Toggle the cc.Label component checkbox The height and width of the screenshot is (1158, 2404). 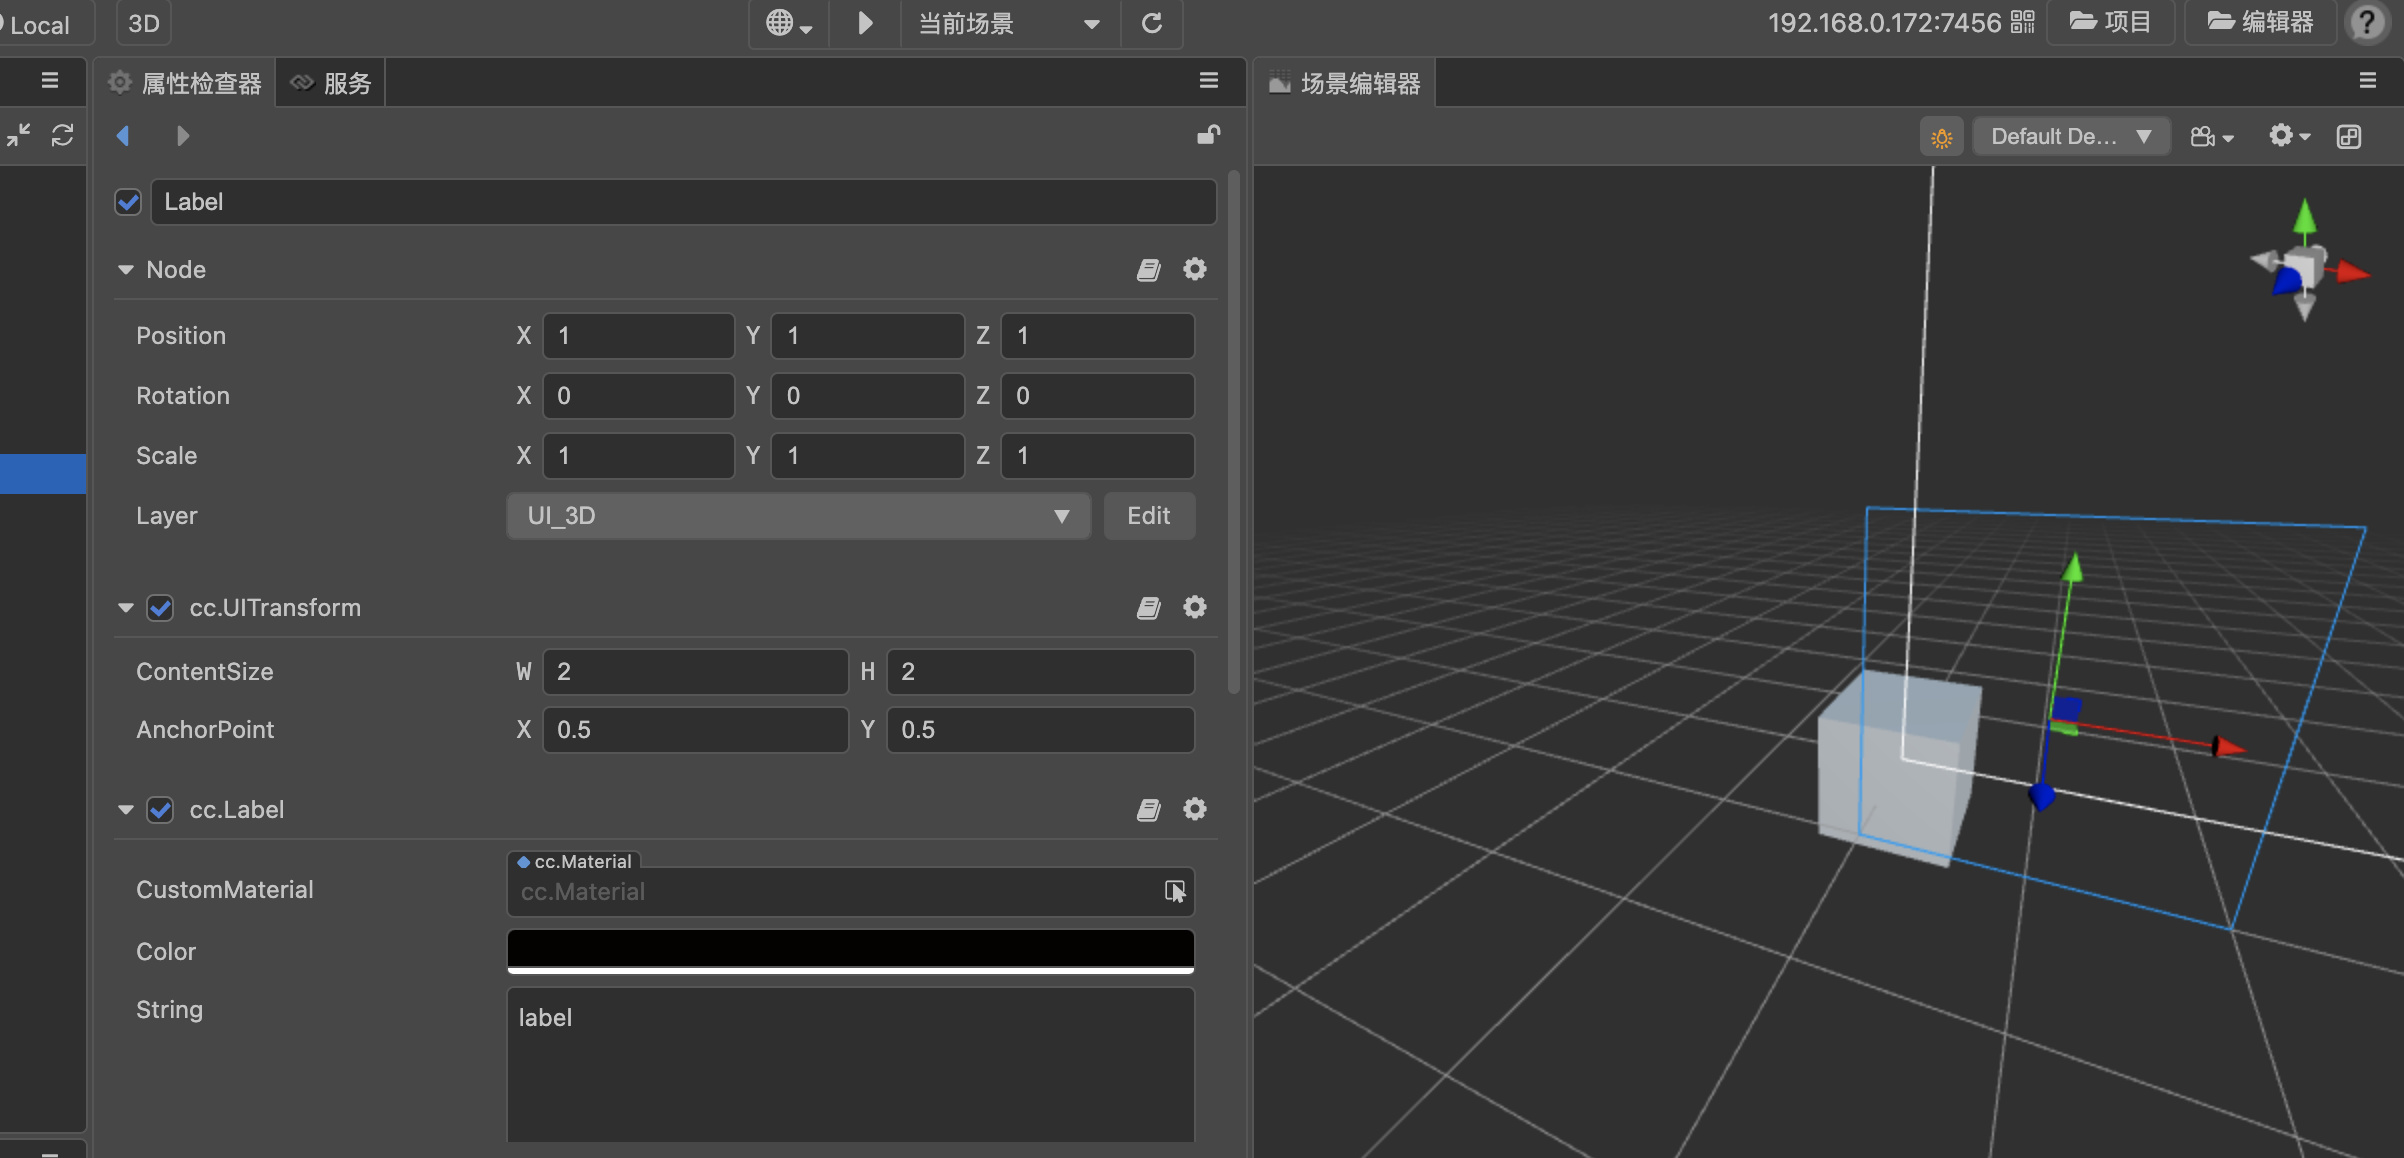coord(160,810)
